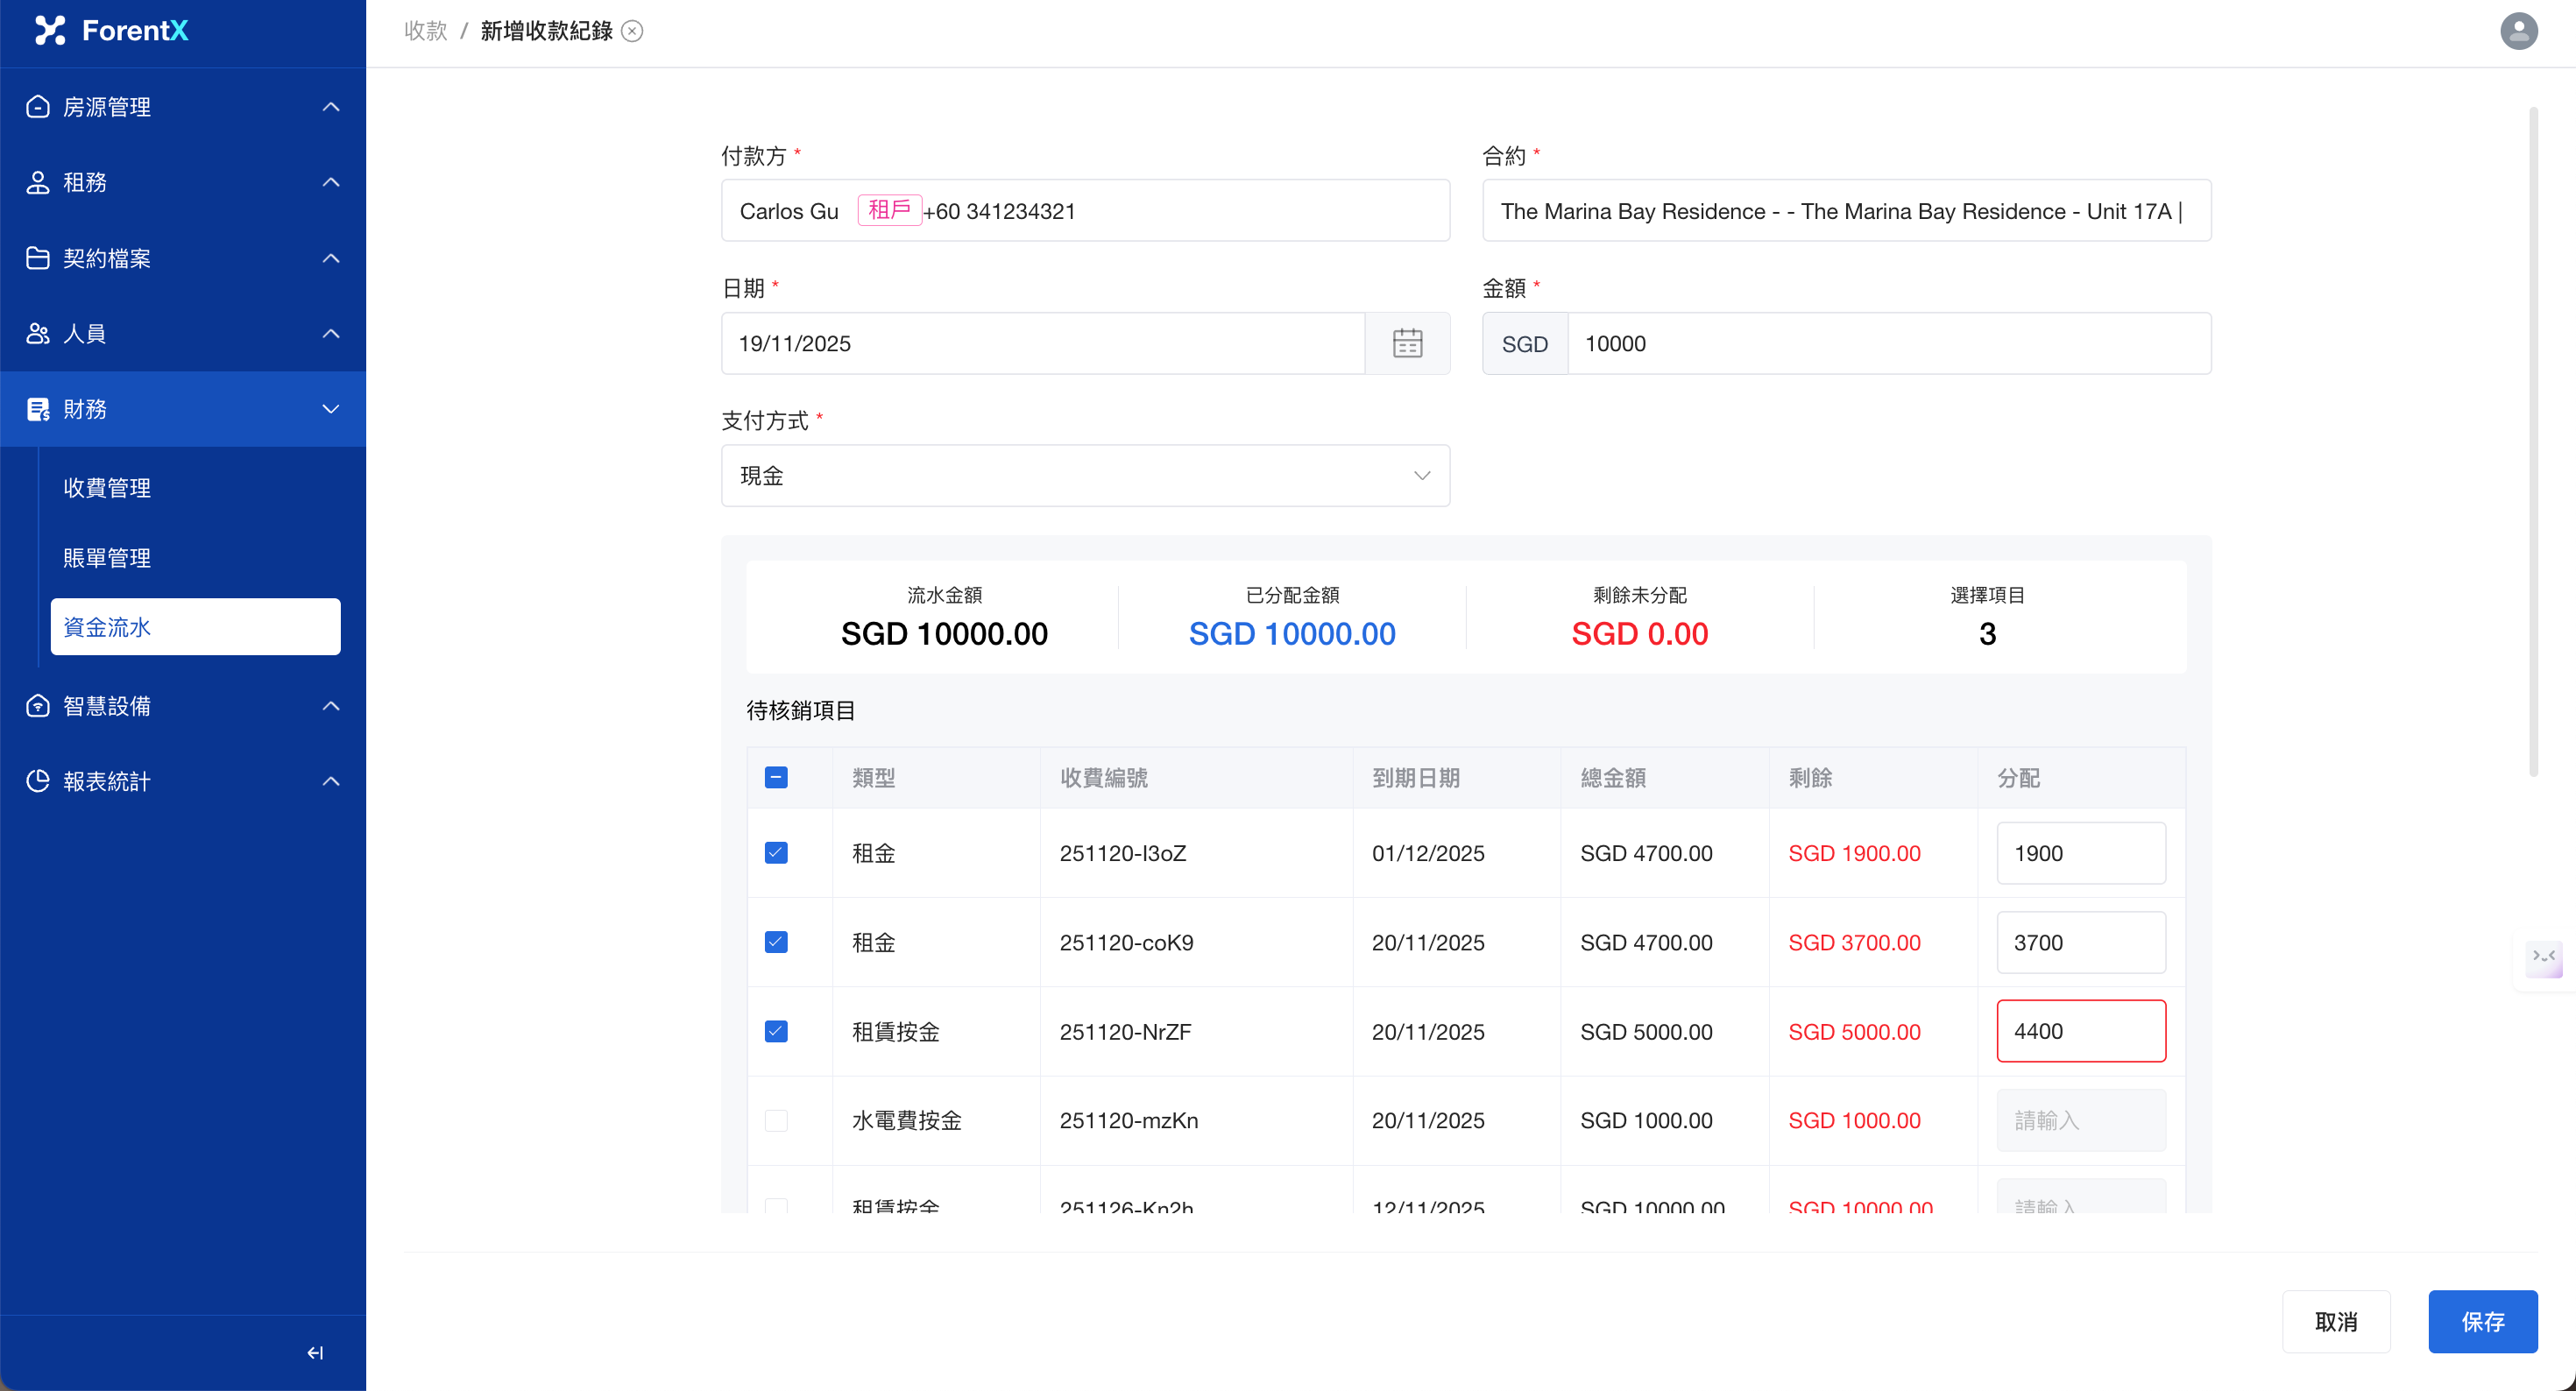The width and height of the screenshot is (2576, 1391).
Task: Click the 租賃按金 allocation field showing 4400
Action: point(2080,1031)
